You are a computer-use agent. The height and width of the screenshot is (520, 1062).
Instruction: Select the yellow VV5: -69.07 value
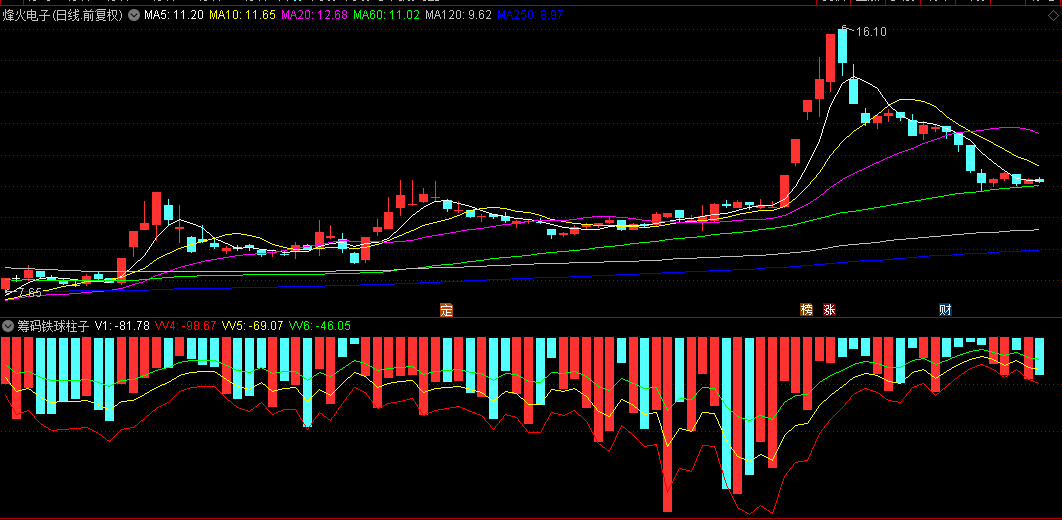coord(253,326)
